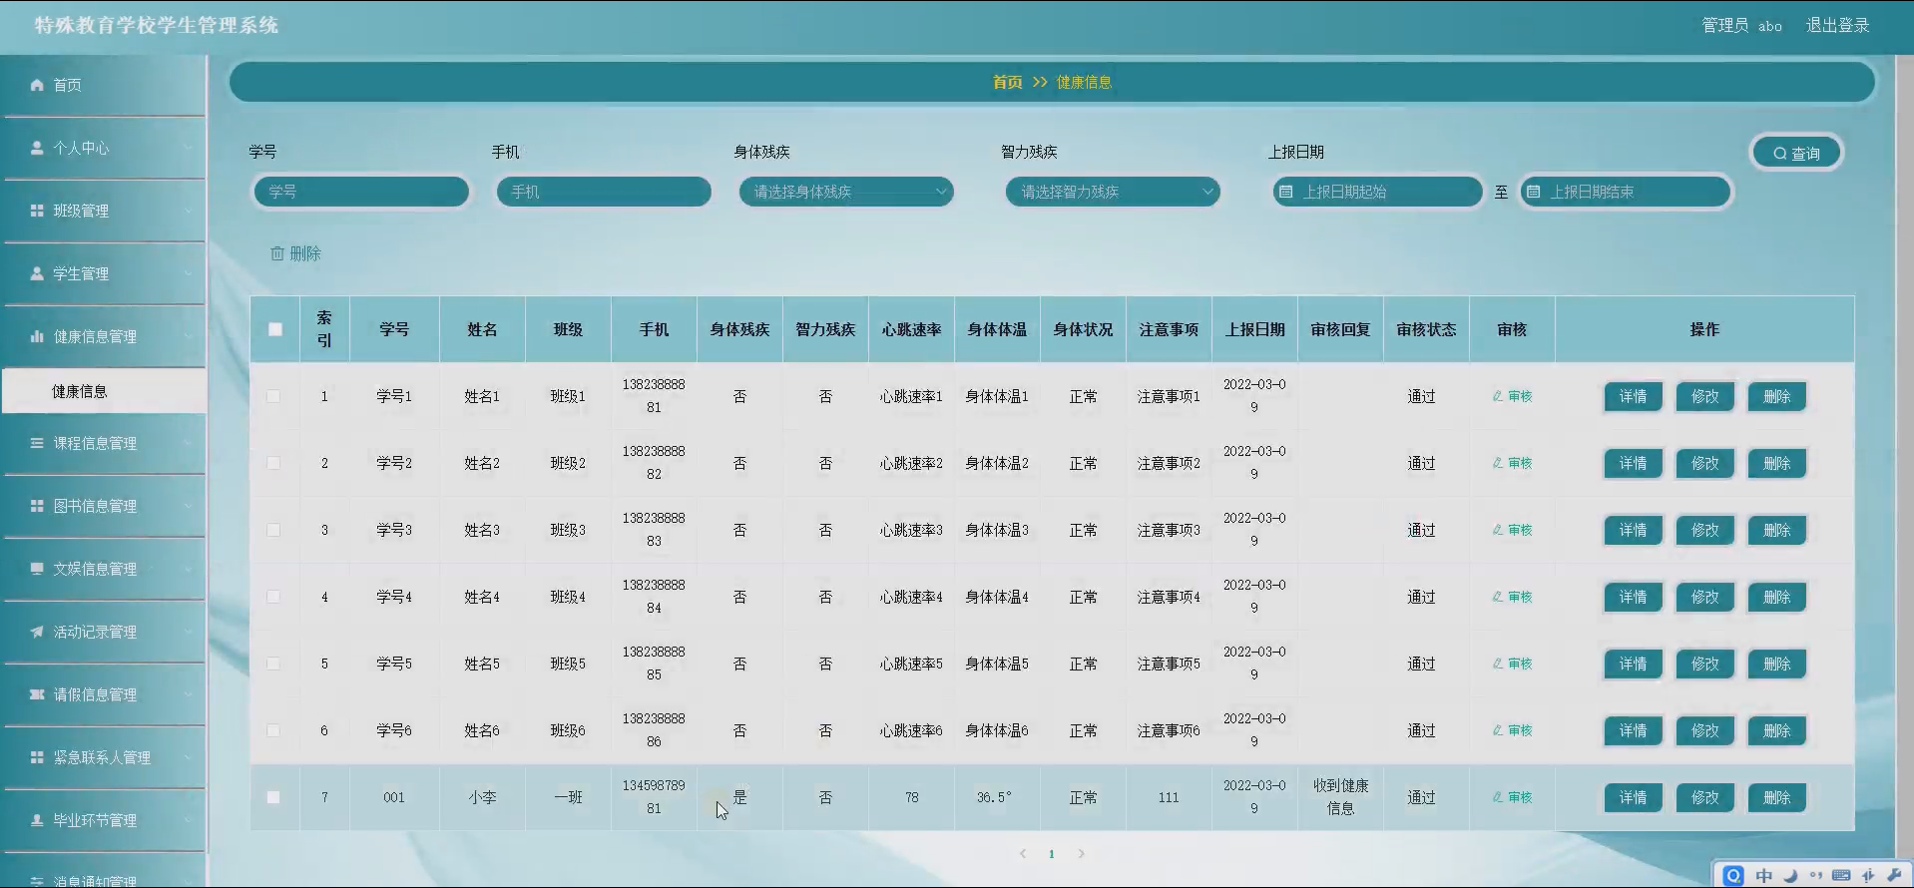This screenshot has width=1914, height=888.
Task: Collapse the 健康信息管理 sidebar arrow
Action: [188, 337]
